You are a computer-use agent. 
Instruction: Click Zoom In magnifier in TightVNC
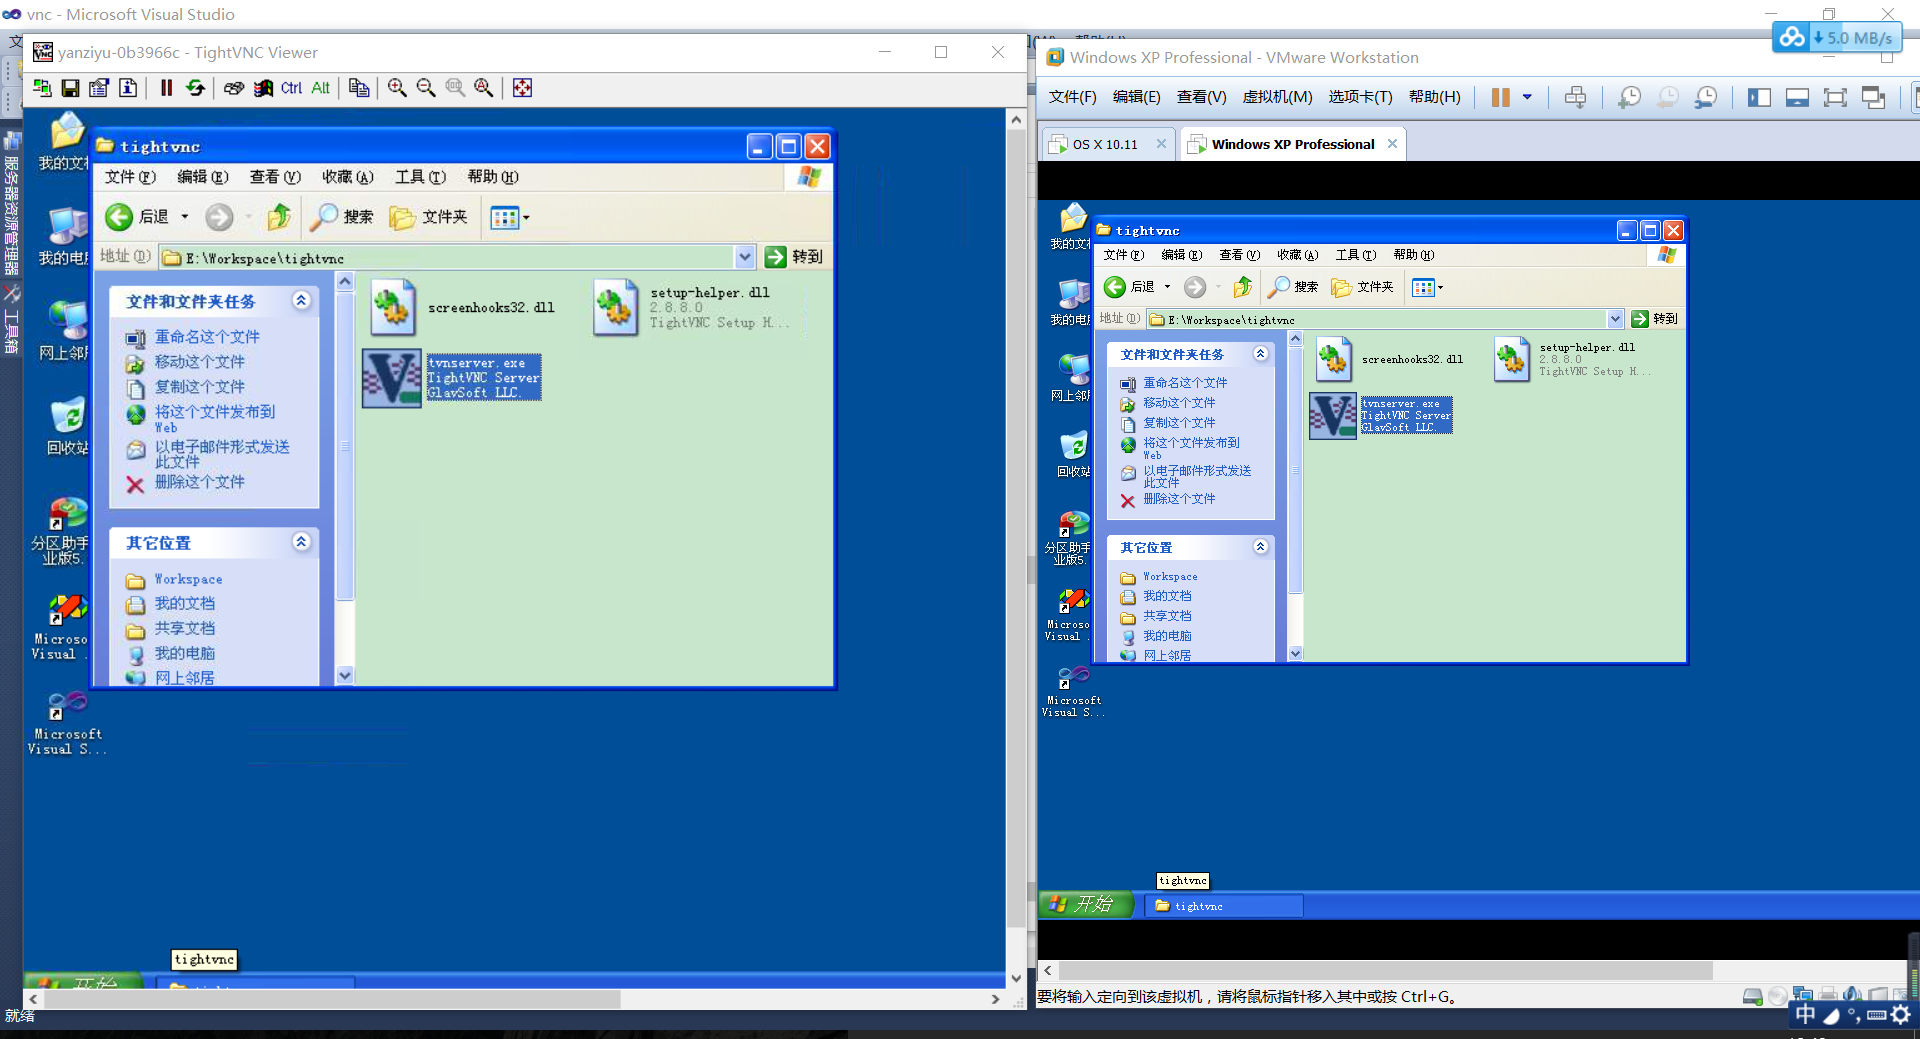click(x=397, y=88)
